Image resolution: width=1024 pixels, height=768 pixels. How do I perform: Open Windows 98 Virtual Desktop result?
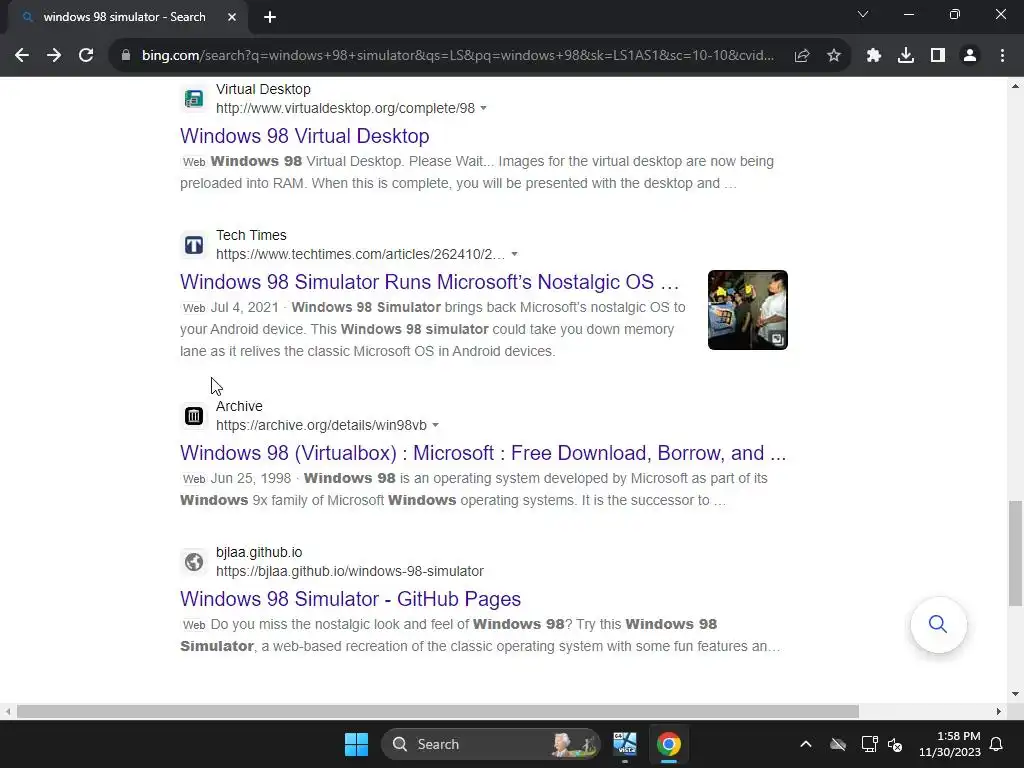(305, 136)
